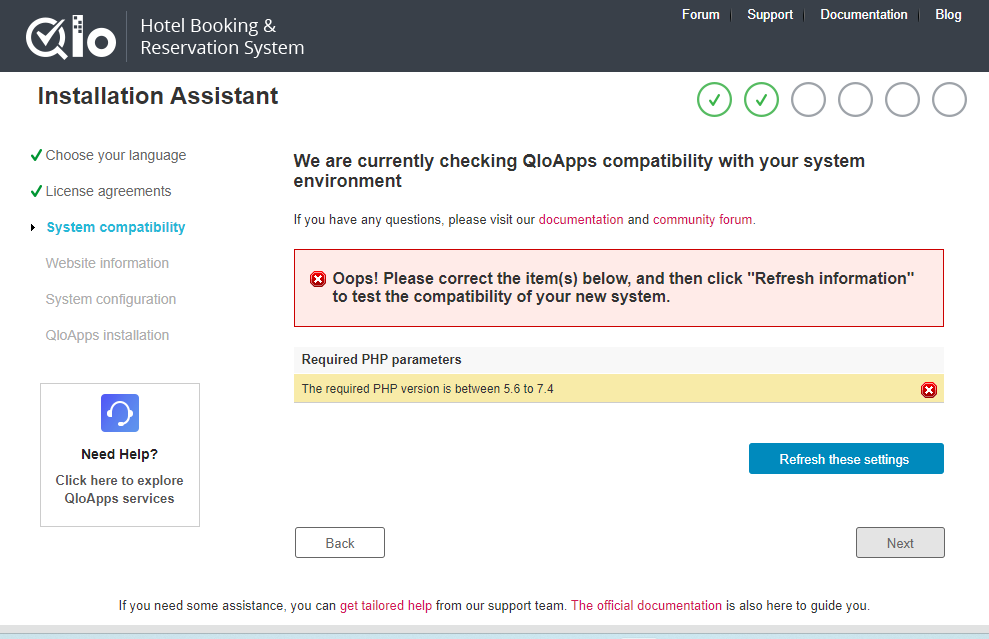Open the Support link in header
The image size is (989, 639).
coord(770,15)
